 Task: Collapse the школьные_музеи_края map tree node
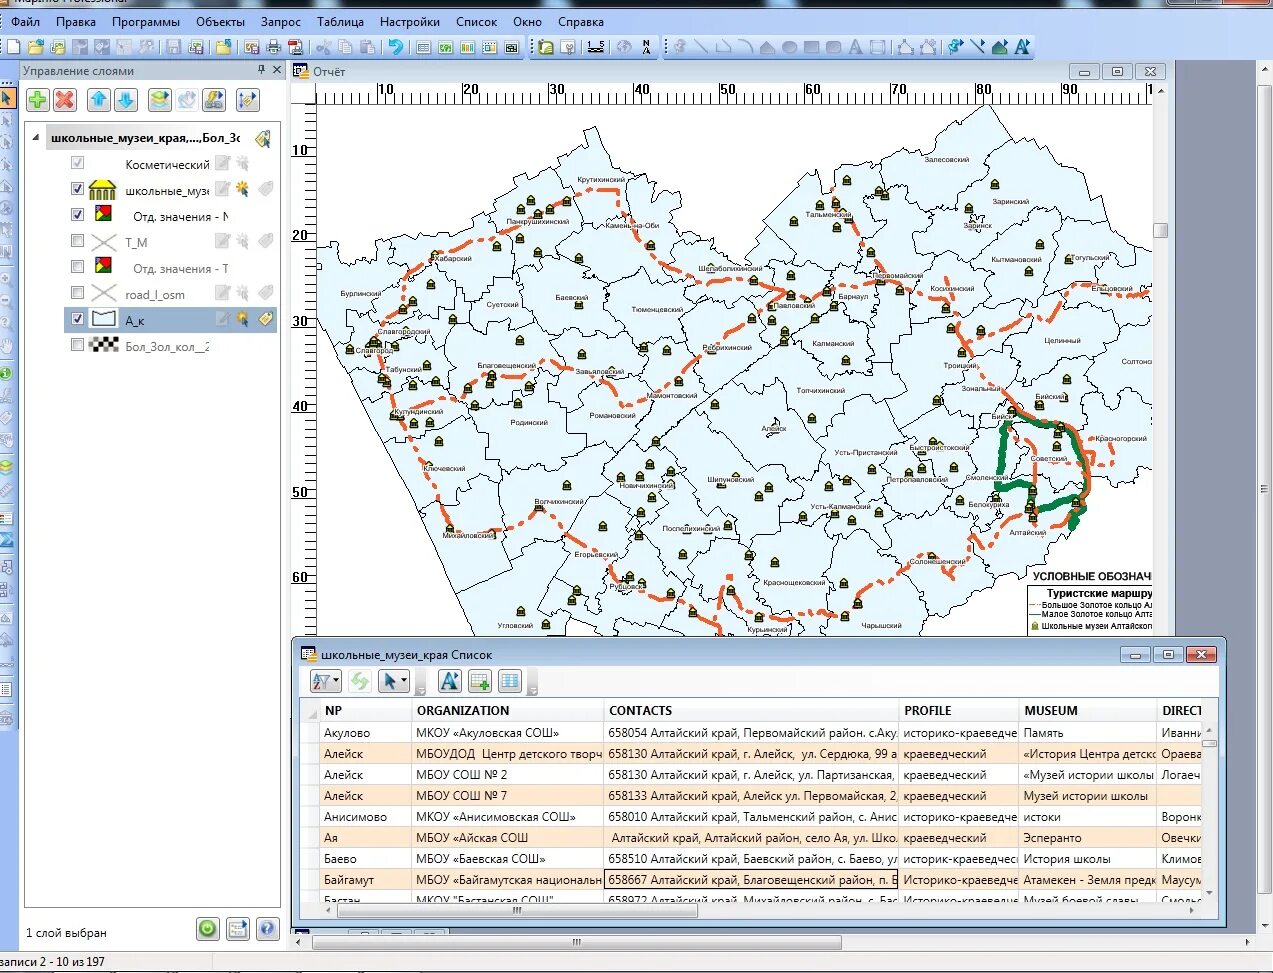(x=36, y=138)
